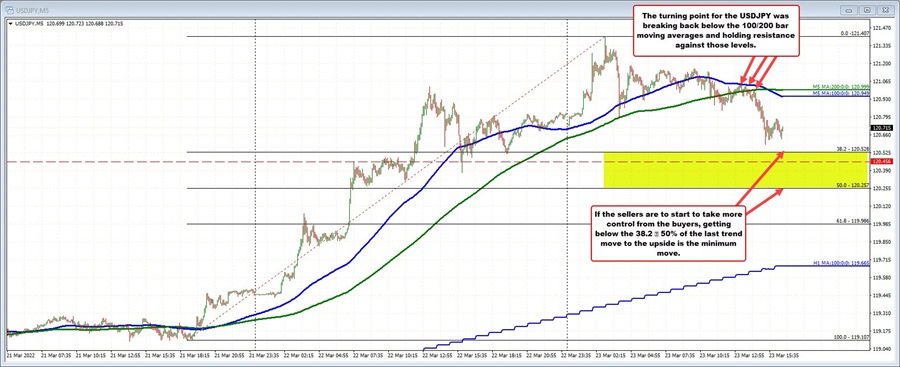Click price axis value 120.120
This screenshot has height=367, width=900.
[x=882, y=206]
